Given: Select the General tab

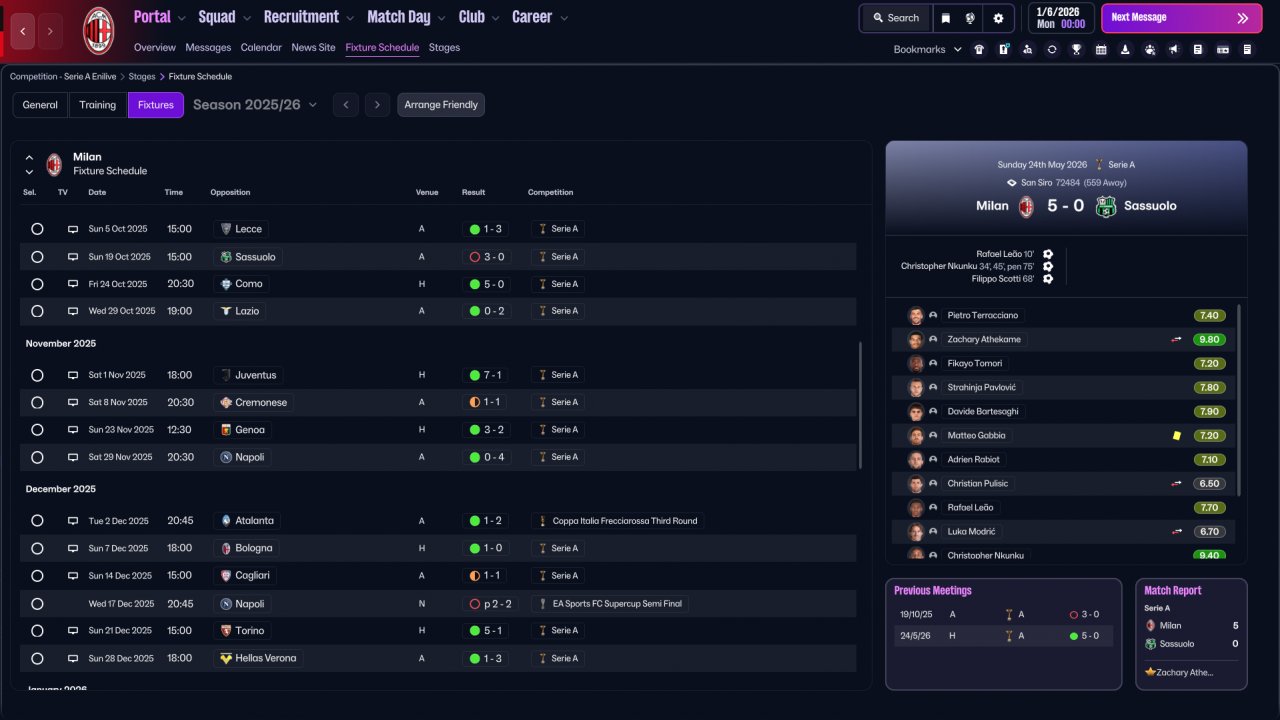Looking at the screenshot, I should tap(40, 105).
